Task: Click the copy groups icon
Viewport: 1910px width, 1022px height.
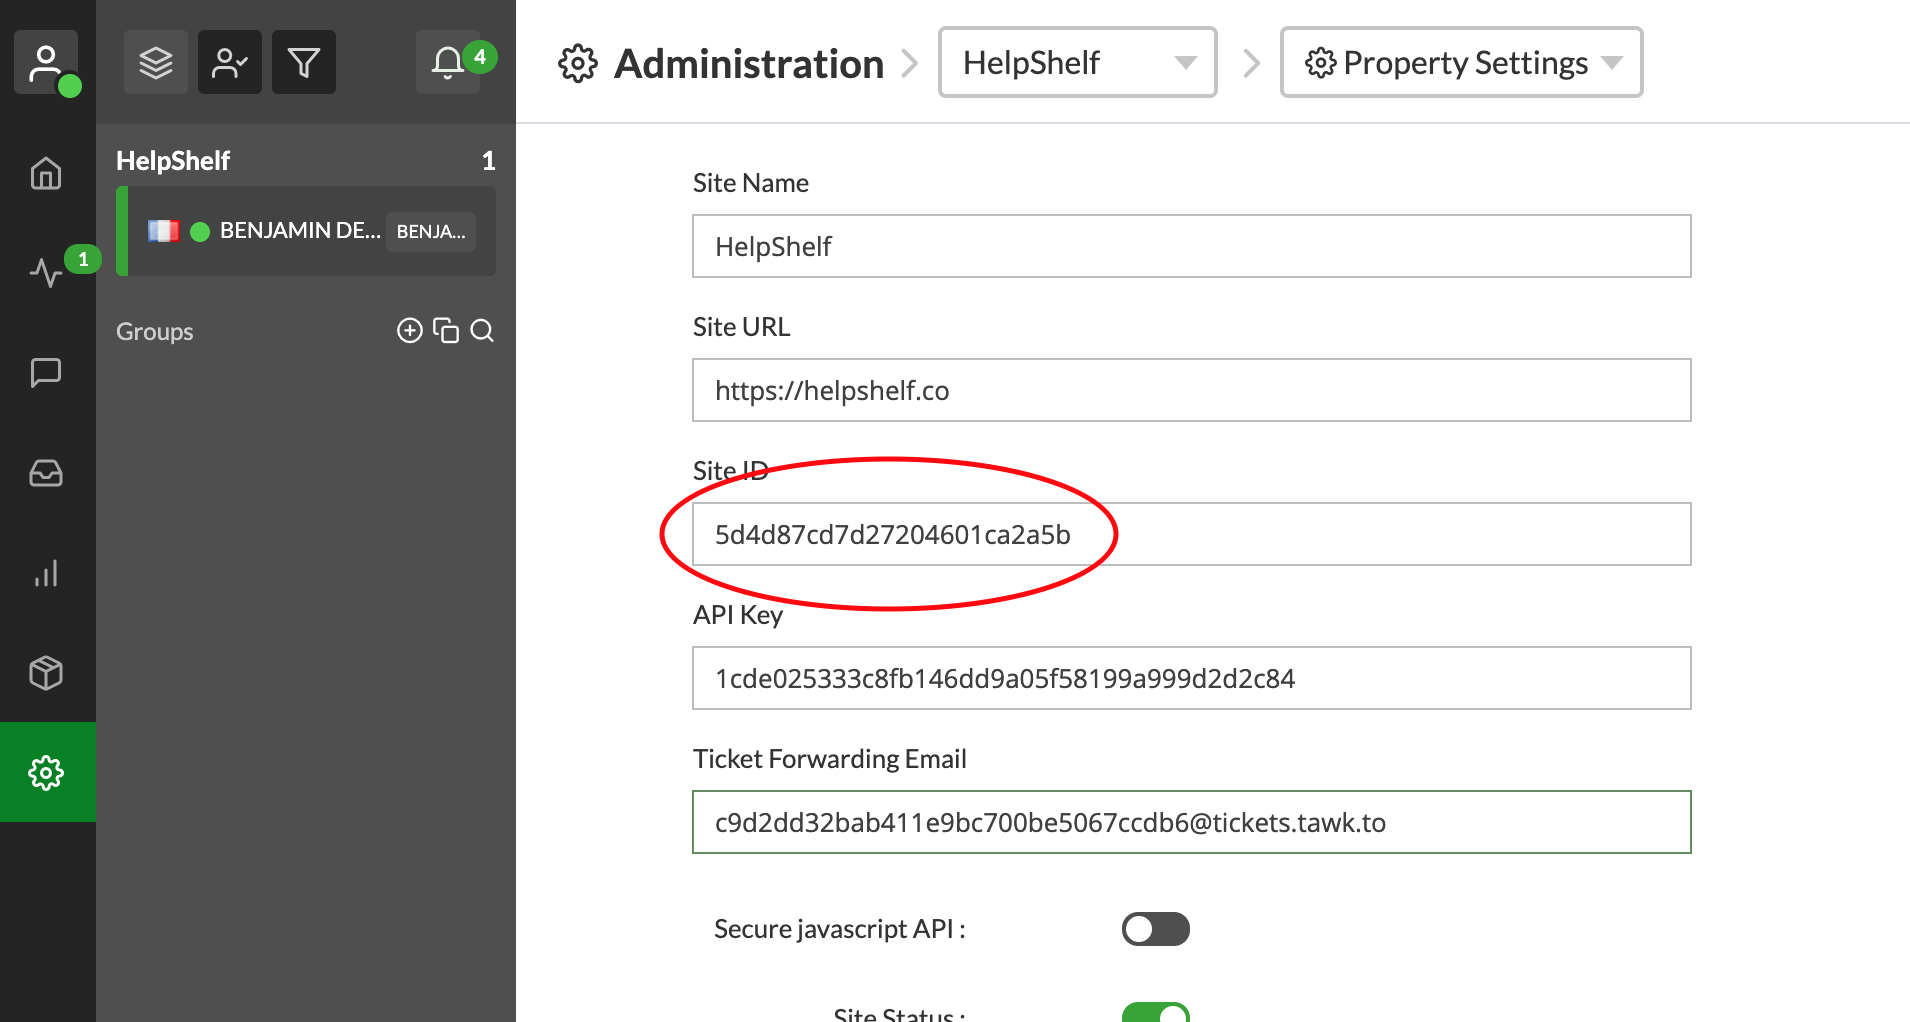Action: [446, 330]
